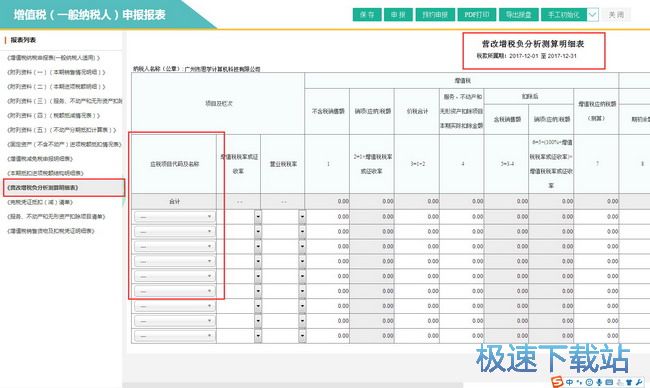Image resolution: width=650 pixels, height=388 pixels.
Task: Open second row's 营业税税率 dropdown arrow
Action: (302, 232)
